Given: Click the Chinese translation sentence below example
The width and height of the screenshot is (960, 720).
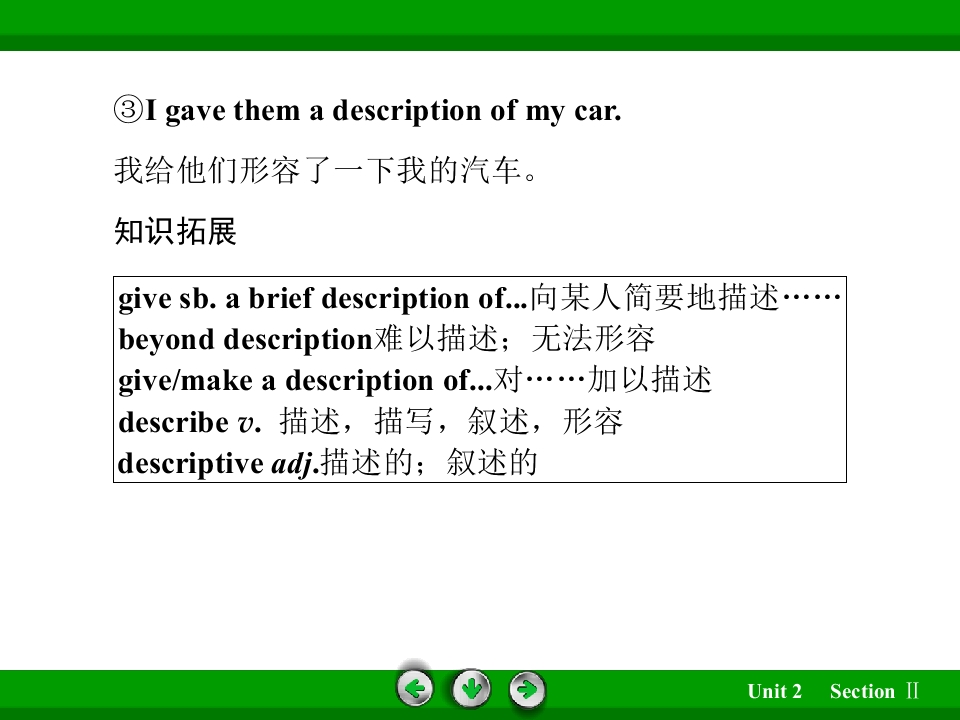Looking at the screenshot, I should [x=326, y=170].
